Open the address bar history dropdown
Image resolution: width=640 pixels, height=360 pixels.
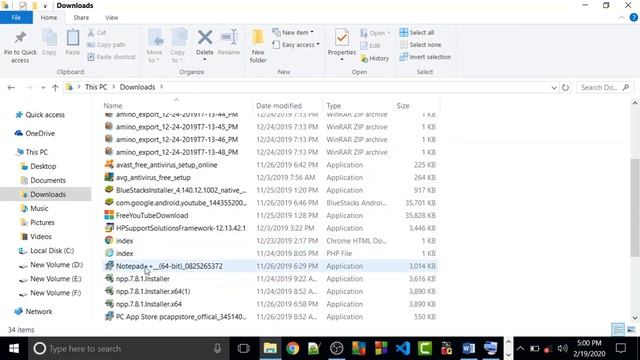click(x=553, y=87)
